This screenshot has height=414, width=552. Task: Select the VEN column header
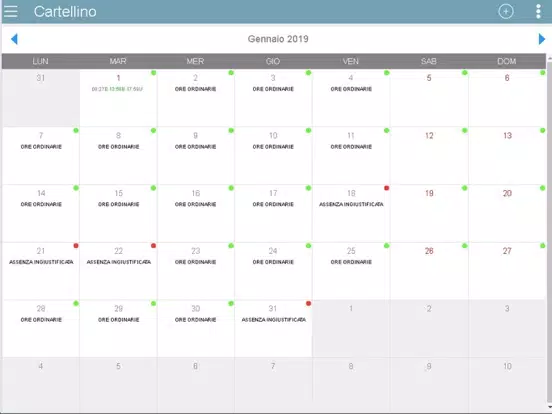click(x=351, y=61)
